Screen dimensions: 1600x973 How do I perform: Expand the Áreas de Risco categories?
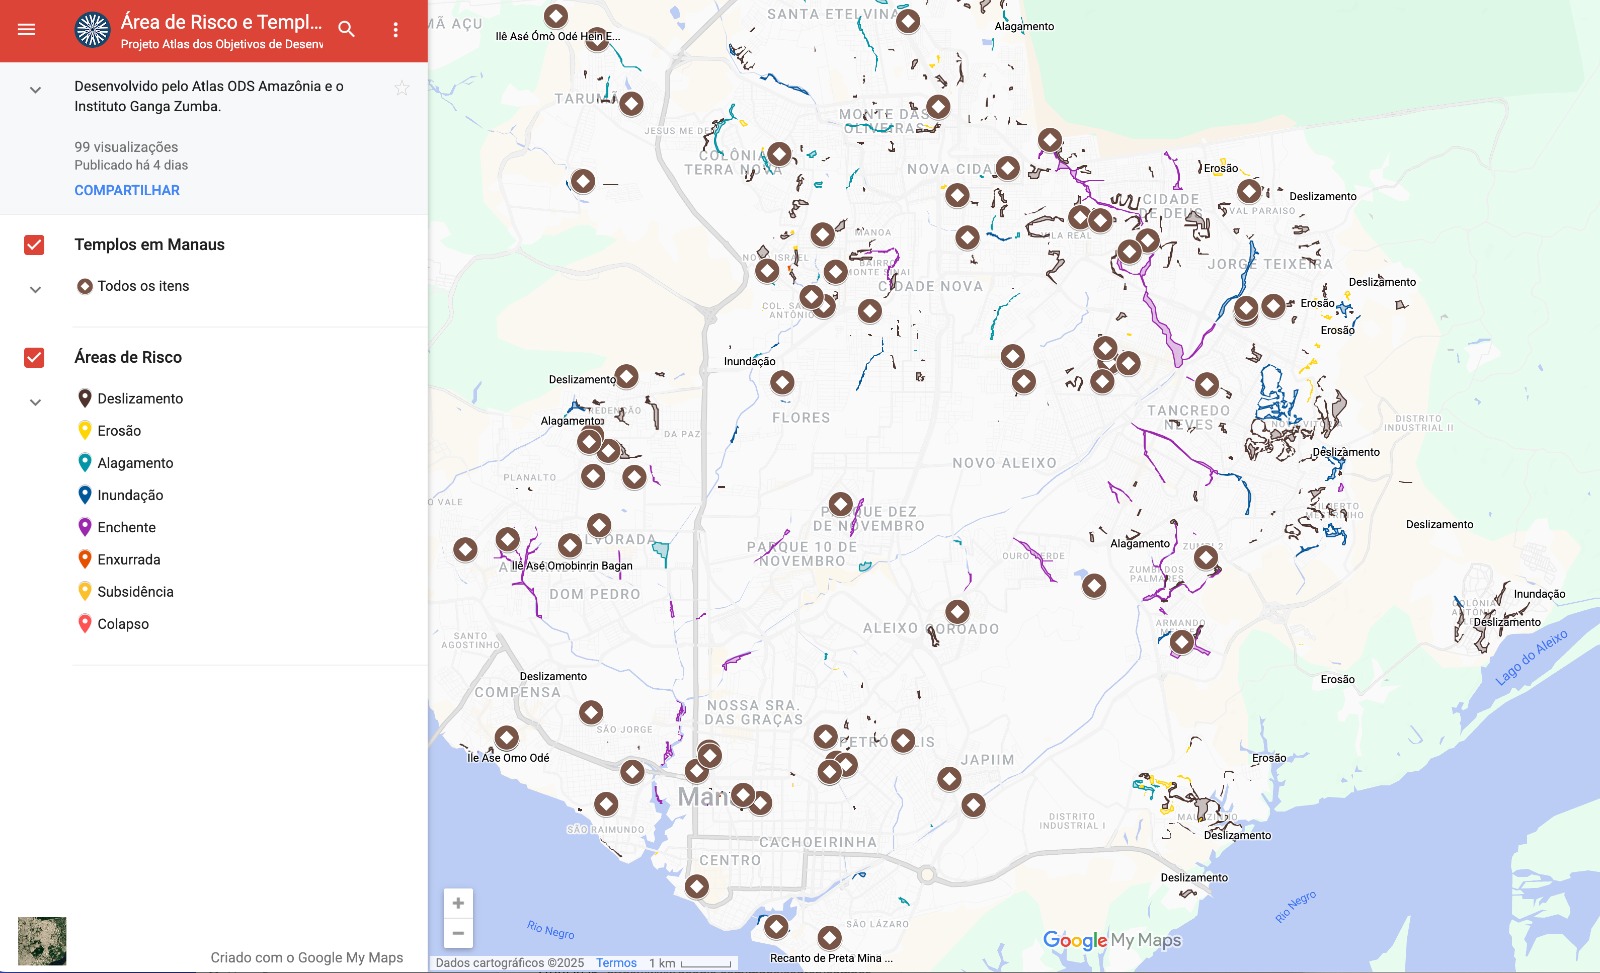click(x=35, y=402)
